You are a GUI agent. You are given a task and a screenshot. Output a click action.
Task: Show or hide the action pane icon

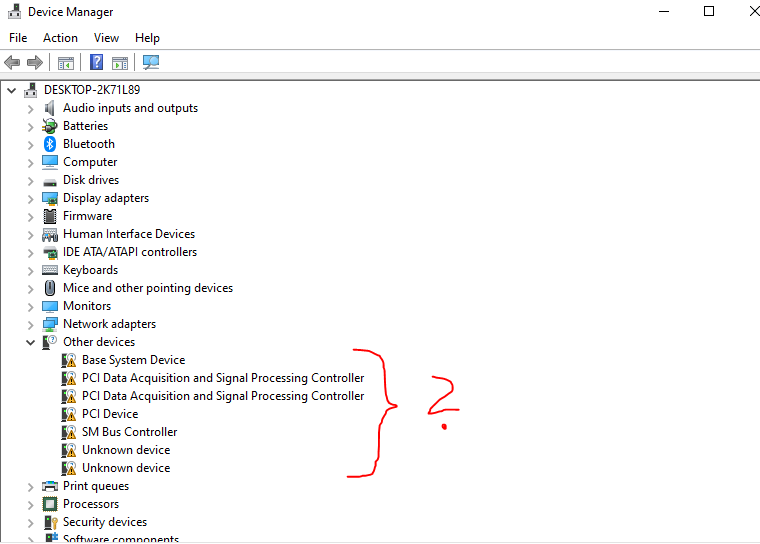(120, 63)
